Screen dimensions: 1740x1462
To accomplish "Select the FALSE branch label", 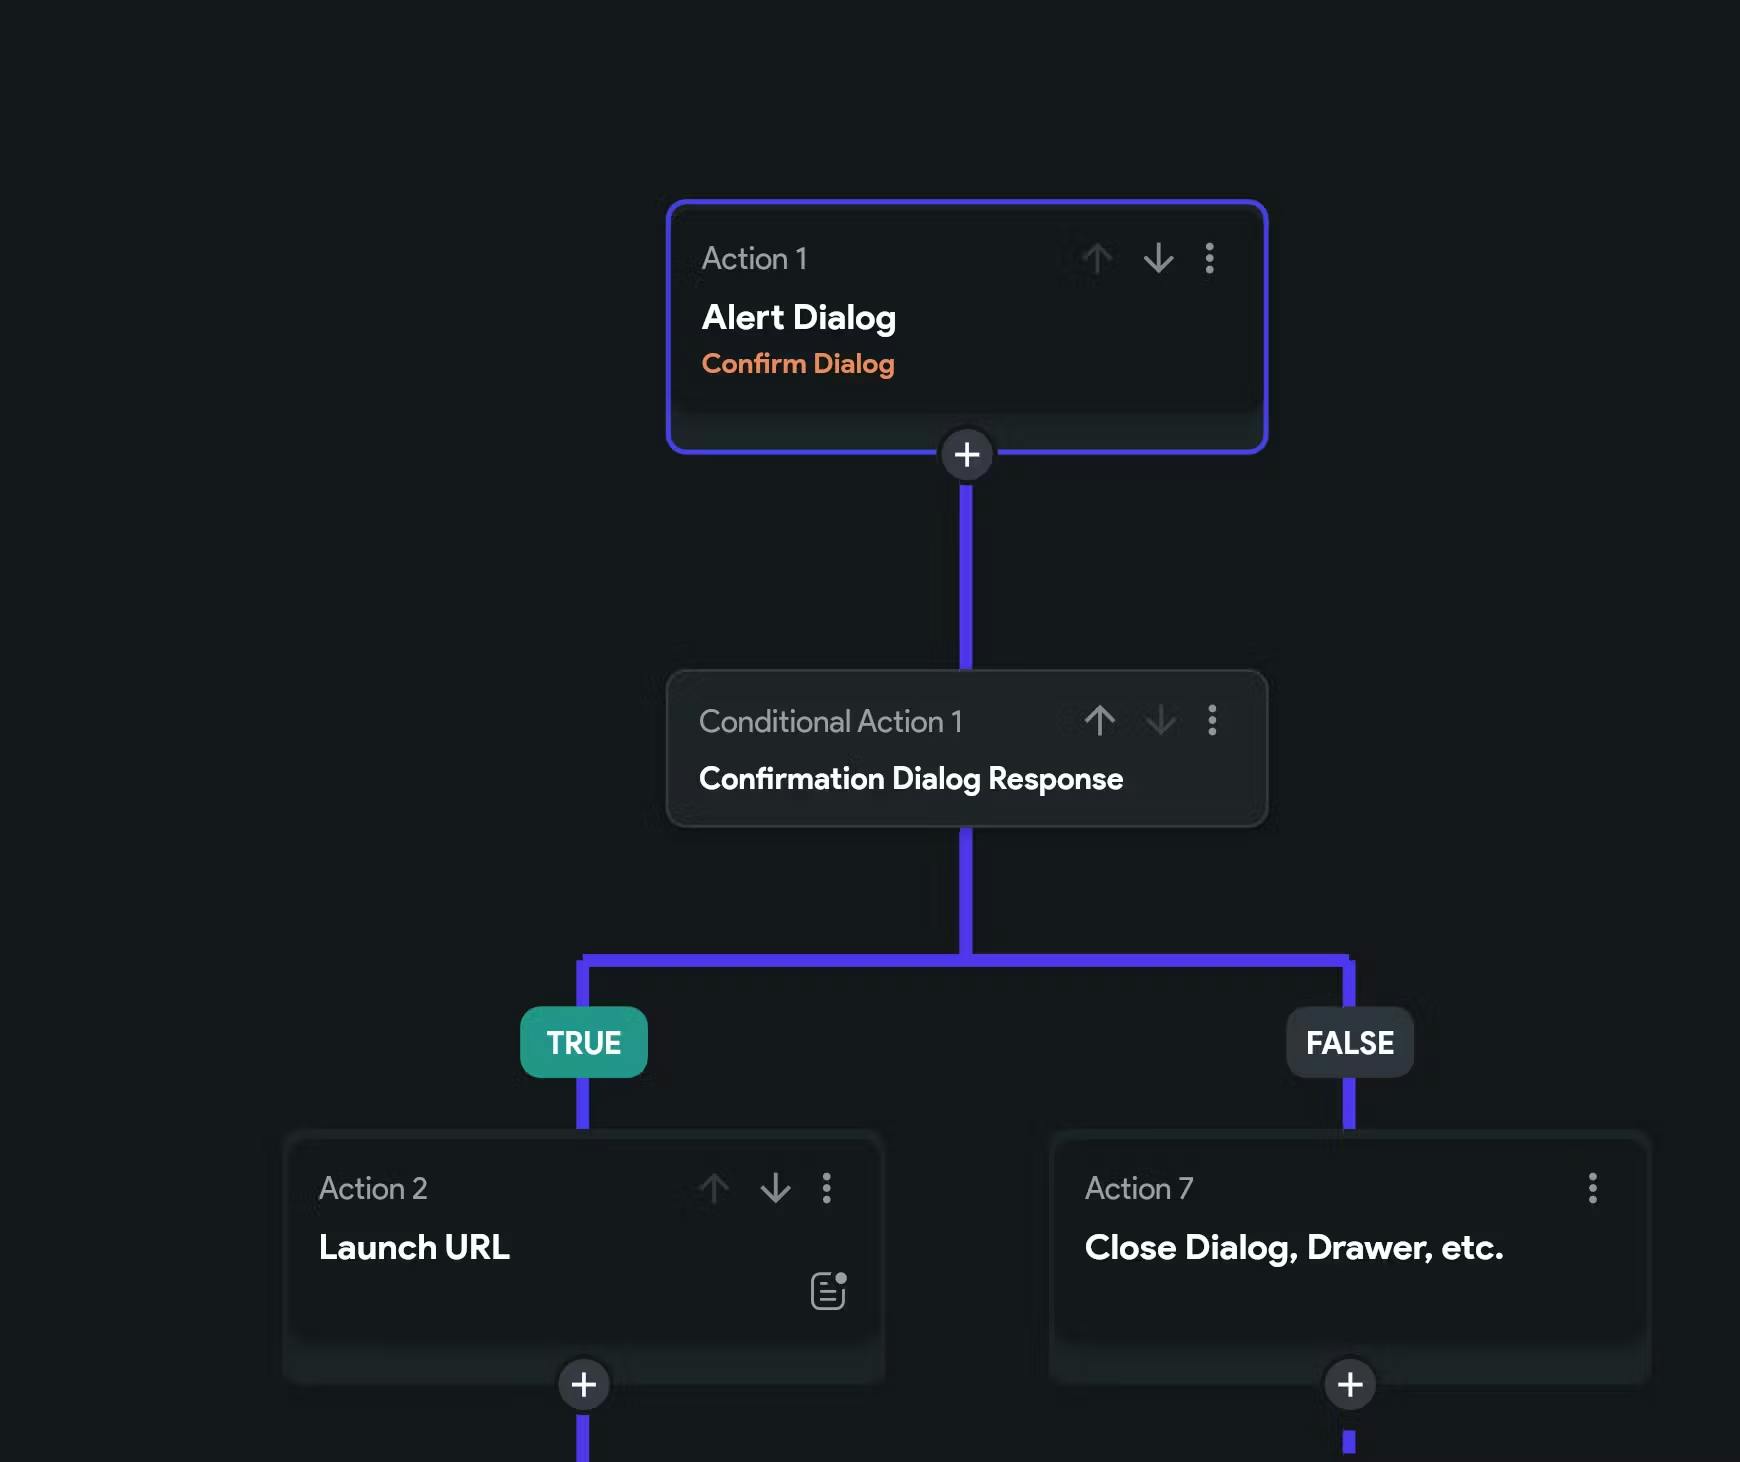I will click(1349, 1042).
